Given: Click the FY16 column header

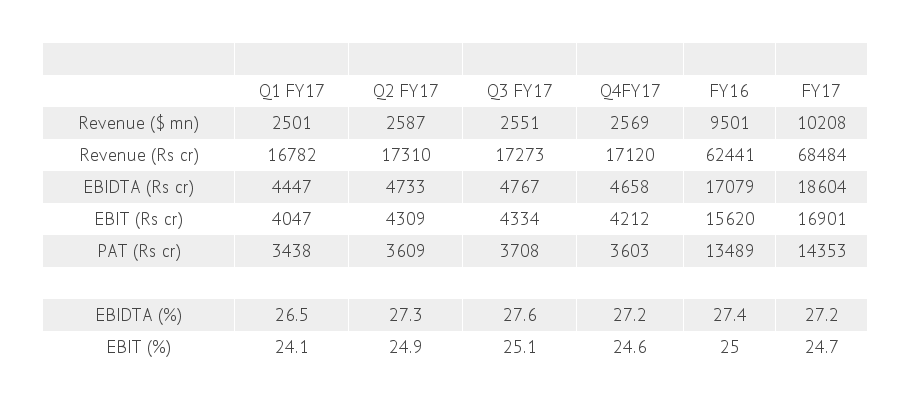Looking at the screenshot, I should point(729,91).
